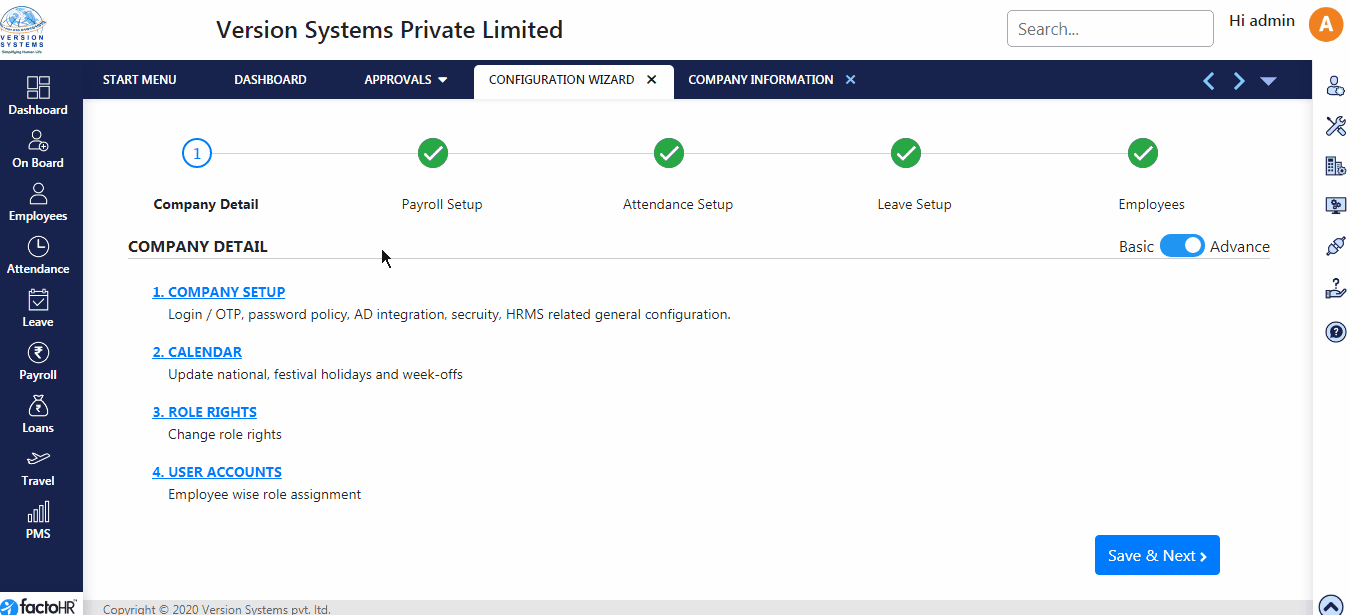Open the Loans money bag icon
1350x615 pixels.
coord(38,406)
